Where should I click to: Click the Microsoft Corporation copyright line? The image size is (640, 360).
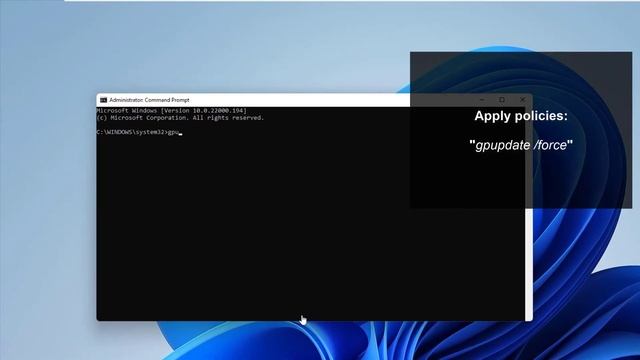pos(180,118)
